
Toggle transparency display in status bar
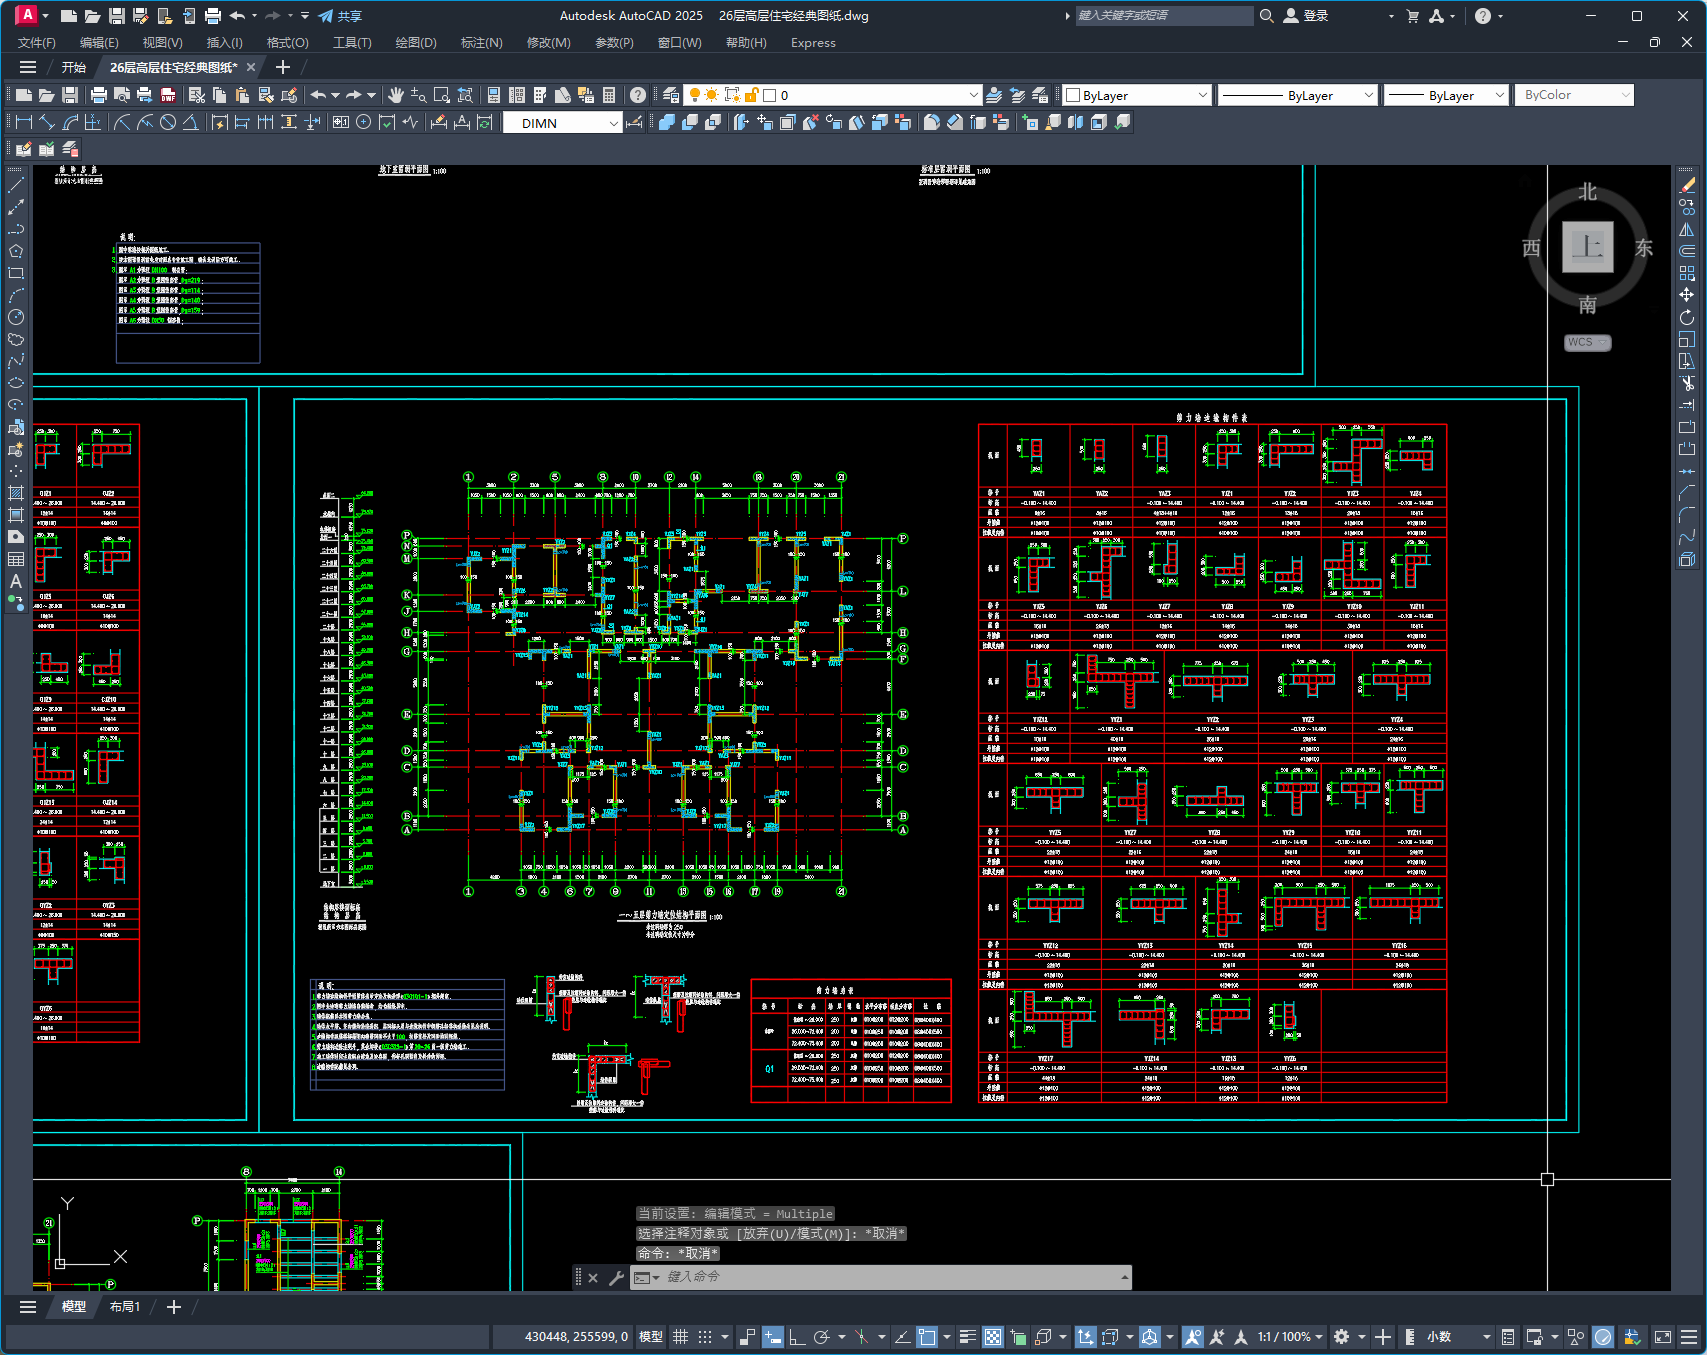(993, 1337)
